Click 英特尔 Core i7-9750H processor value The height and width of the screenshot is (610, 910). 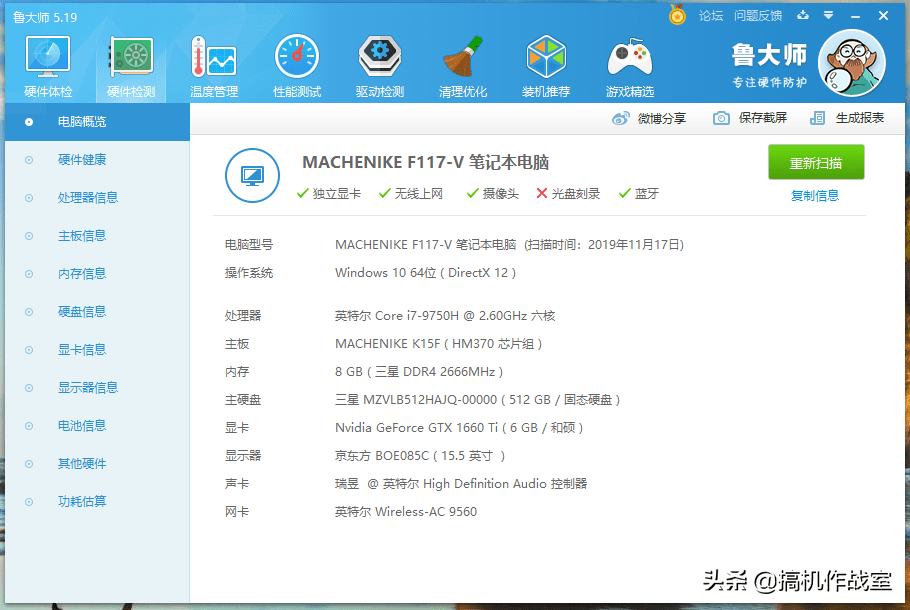point(445,316)
